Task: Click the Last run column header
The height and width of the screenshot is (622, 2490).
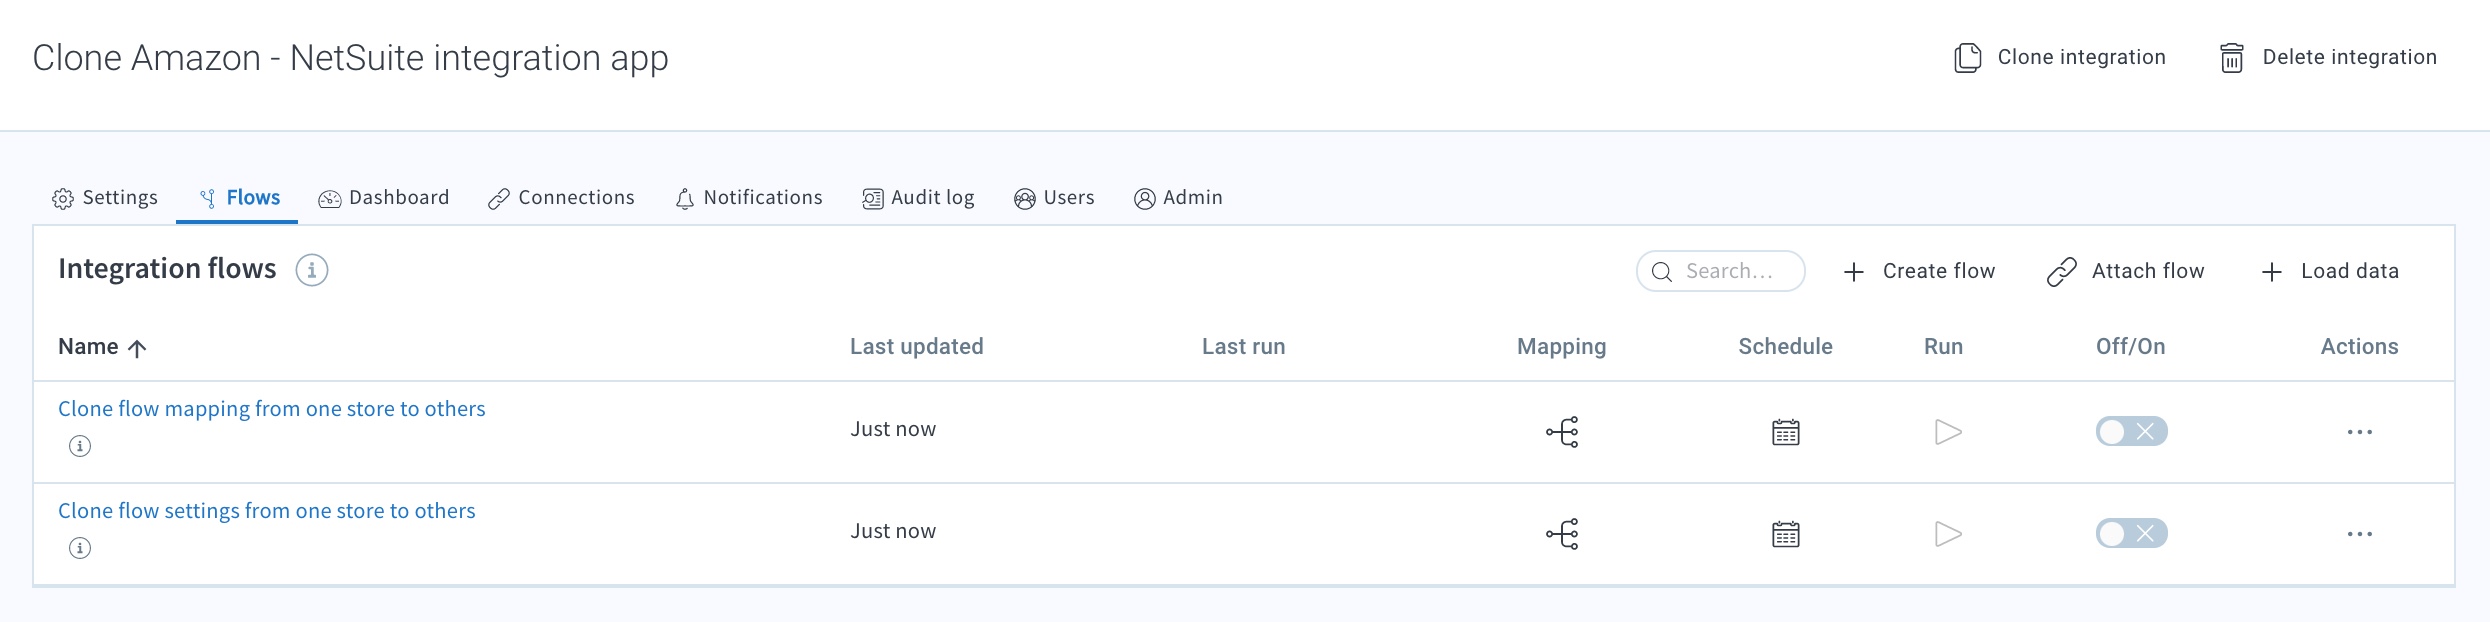Action: pyautogui.click(x=1244, y=347)
